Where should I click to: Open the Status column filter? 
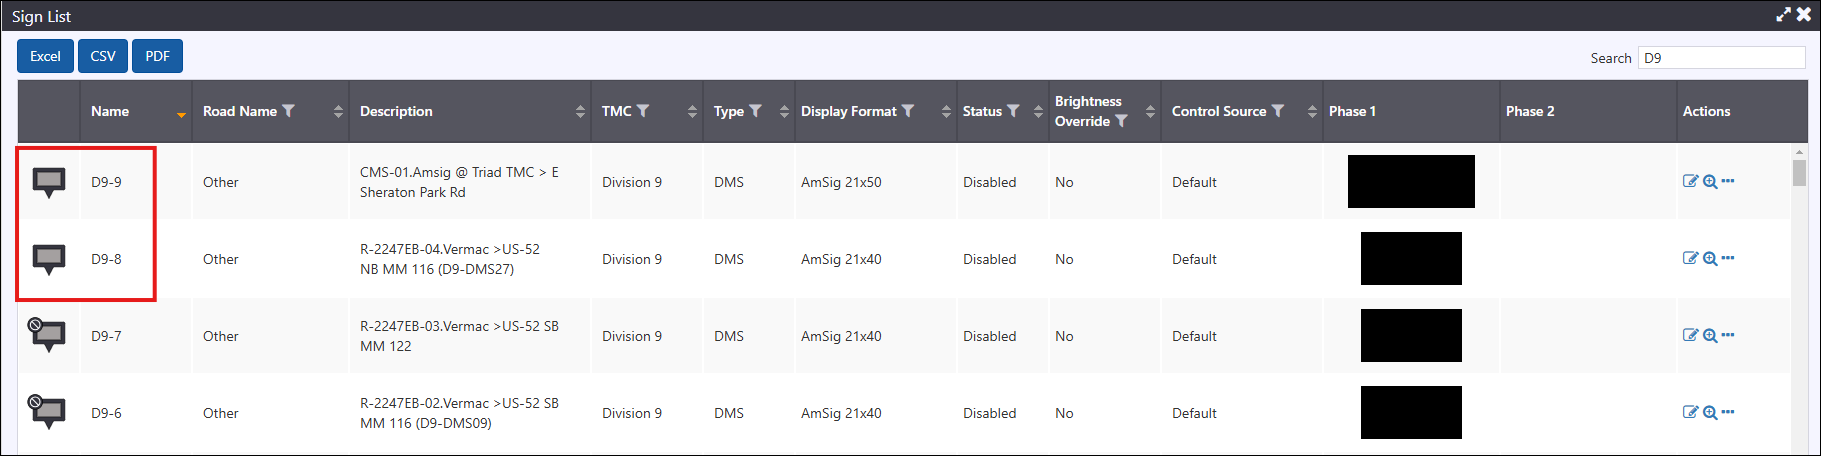click(1013, 111)
